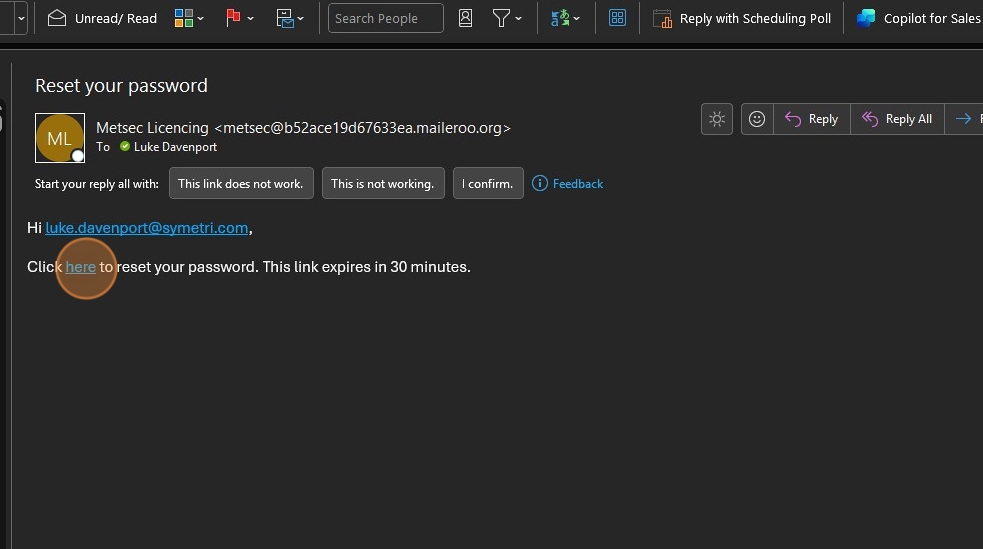Open the All Apps grid icon
The image size is (983, 549).
pyautogui.click(x=617, y=18)
